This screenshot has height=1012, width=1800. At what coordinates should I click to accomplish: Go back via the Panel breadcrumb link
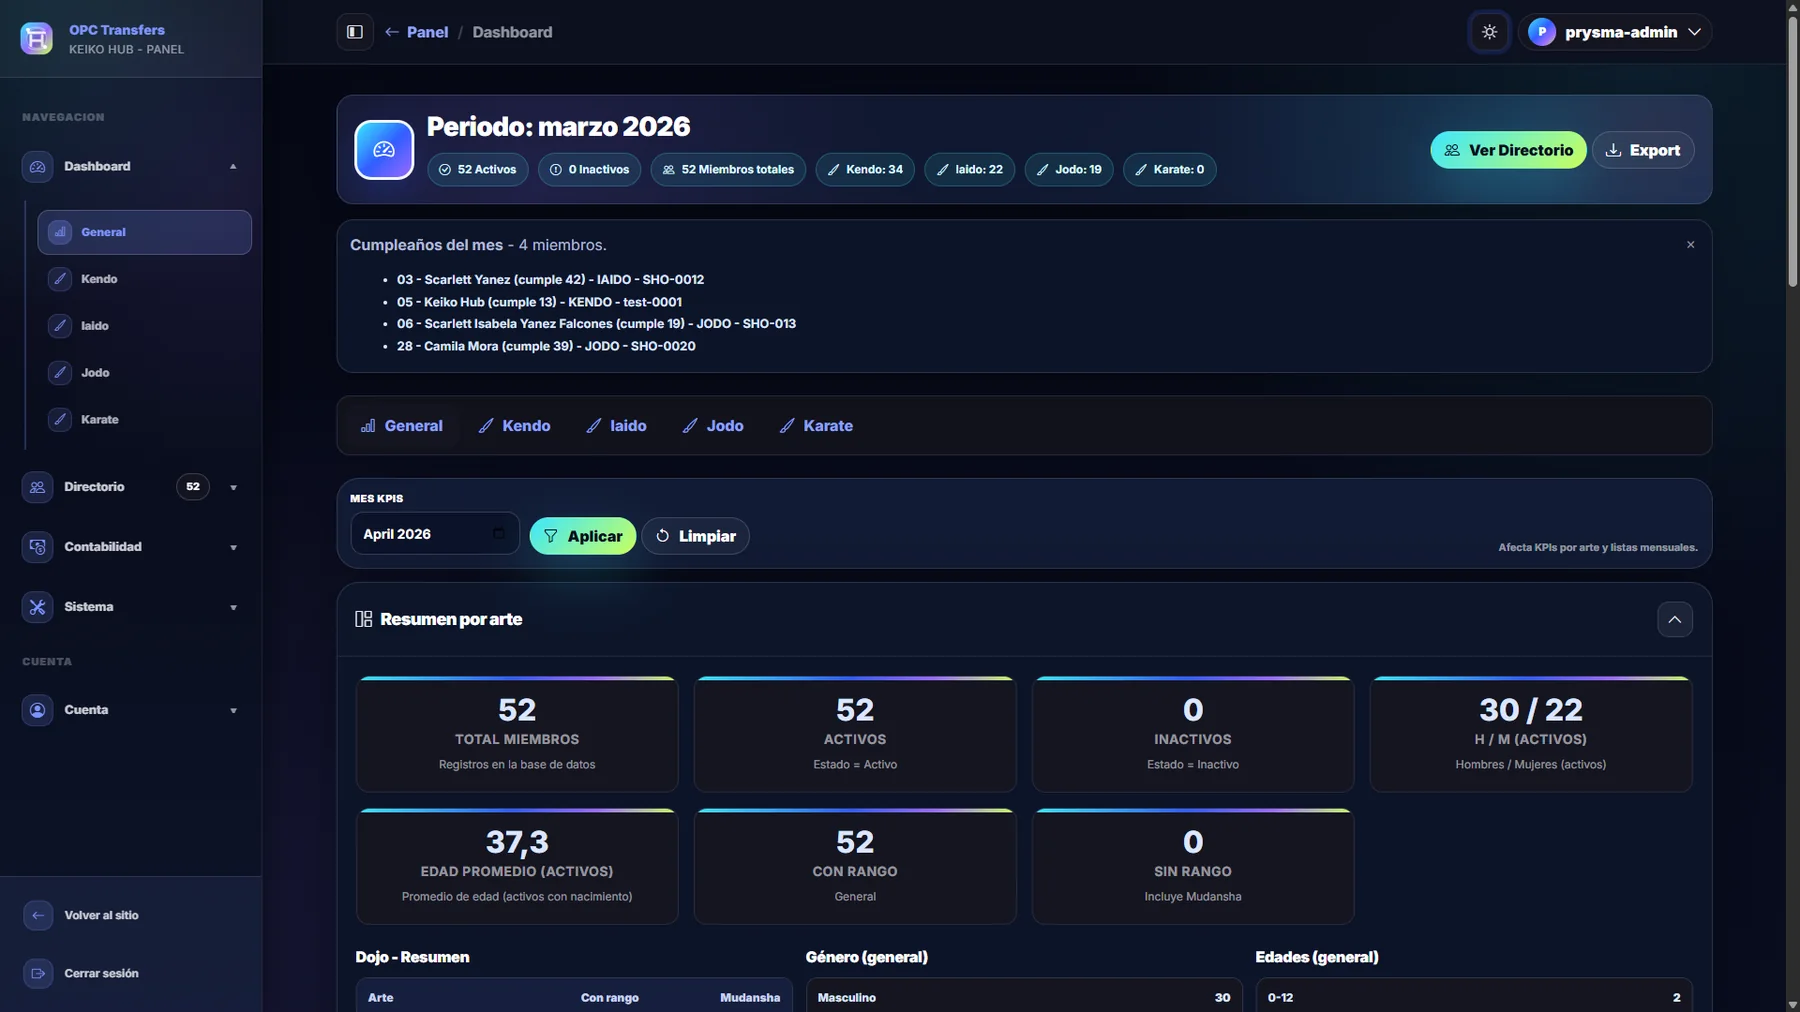tap(417, 32)
